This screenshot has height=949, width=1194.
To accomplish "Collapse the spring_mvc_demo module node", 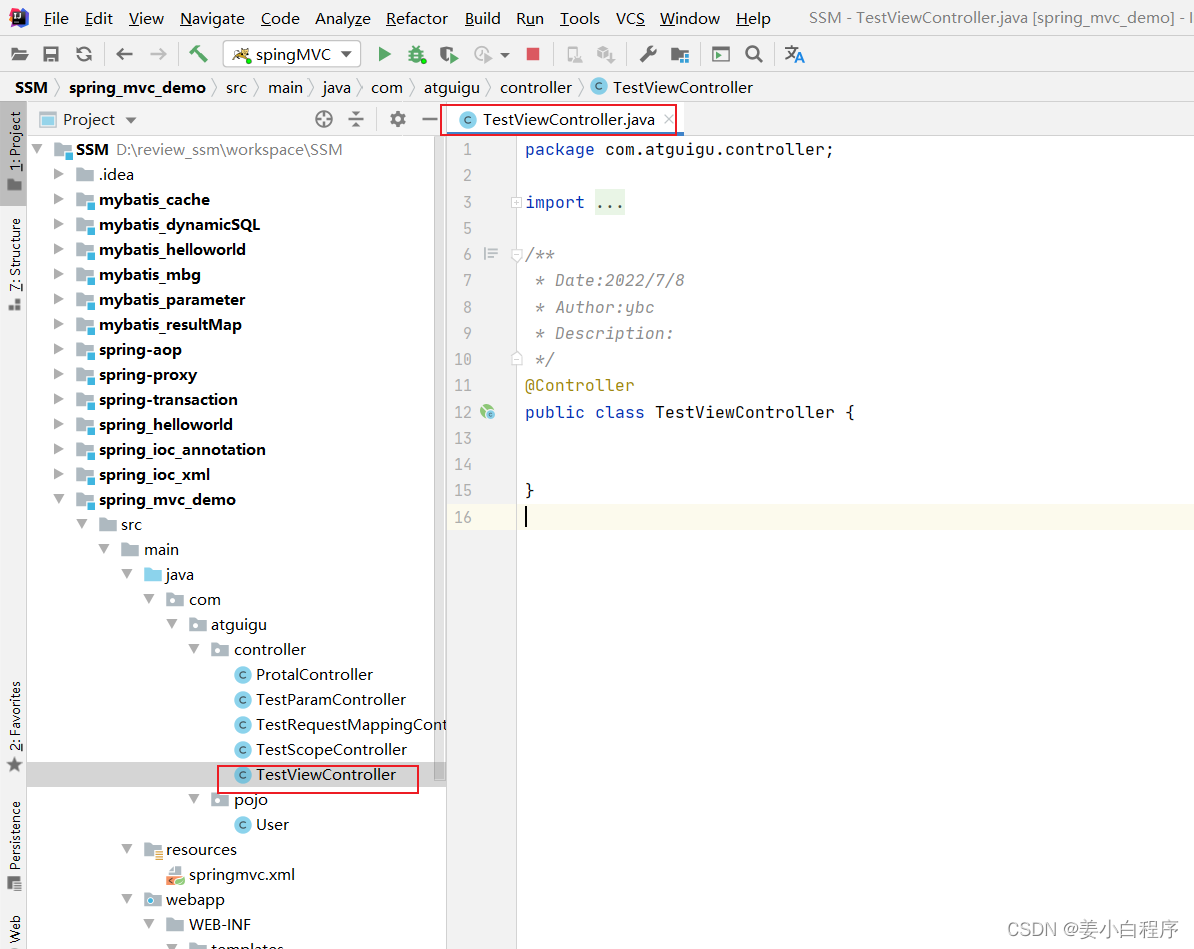I will coord(59,500).
